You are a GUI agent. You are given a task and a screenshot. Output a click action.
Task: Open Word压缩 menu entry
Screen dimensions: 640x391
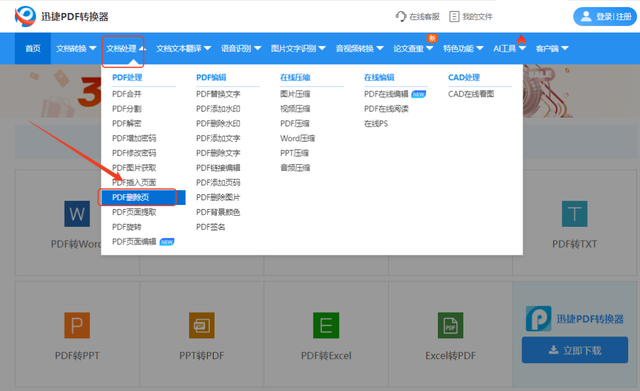tap(297, 138)
